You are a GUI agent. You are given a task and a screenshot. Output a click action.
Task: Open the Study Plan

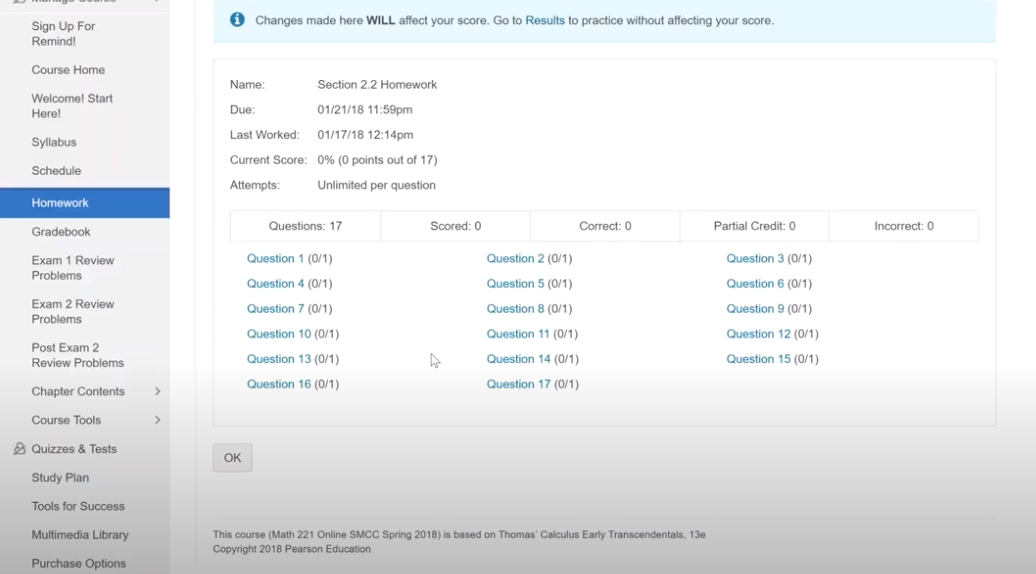60,478
